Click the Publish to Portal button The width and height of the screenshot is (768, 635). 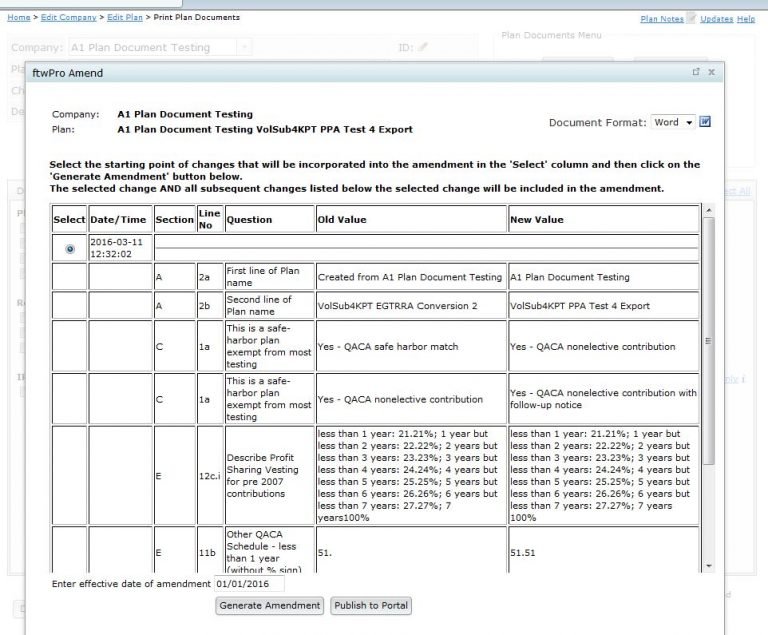pos(370,605)
